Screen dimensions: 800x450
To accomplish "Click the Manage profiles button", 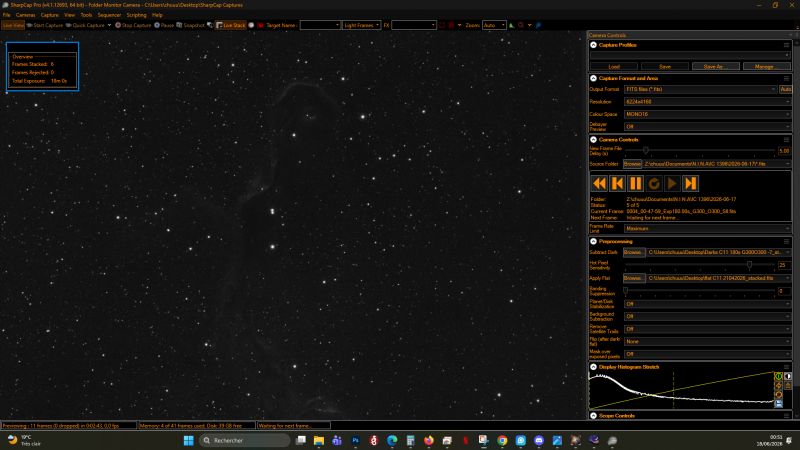I will coord(767,66).
